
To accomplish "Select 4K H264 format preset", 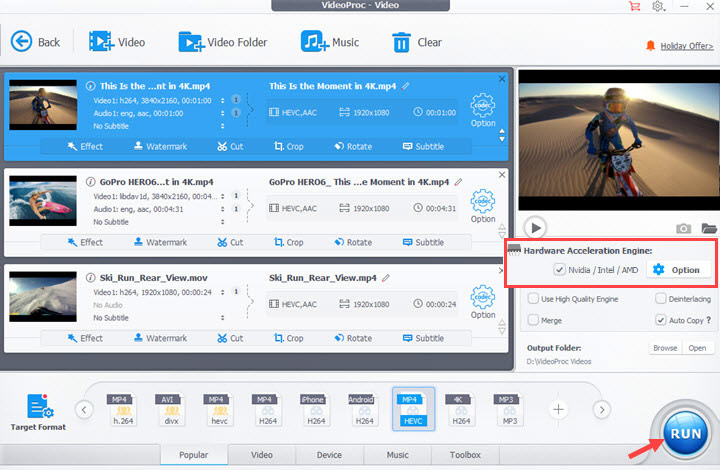I will tap(461, 410).
